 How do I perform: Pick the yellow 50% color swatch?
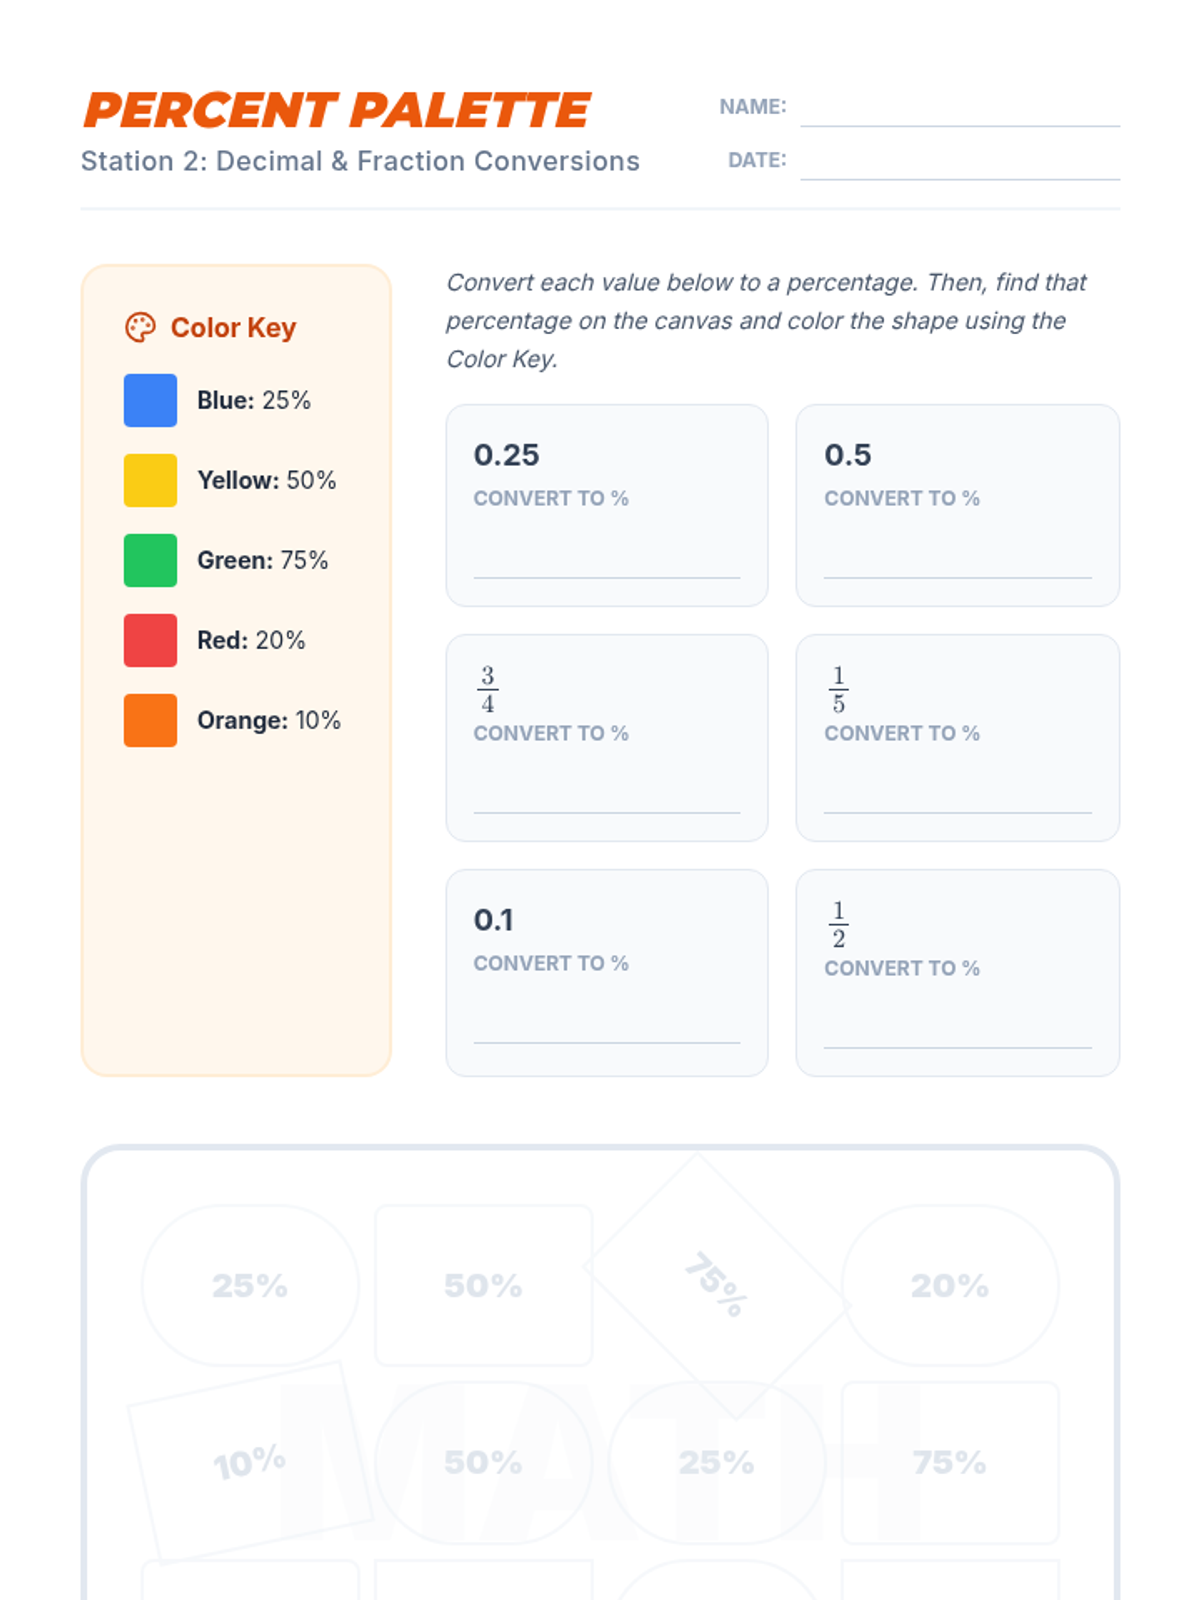[150, 480]
